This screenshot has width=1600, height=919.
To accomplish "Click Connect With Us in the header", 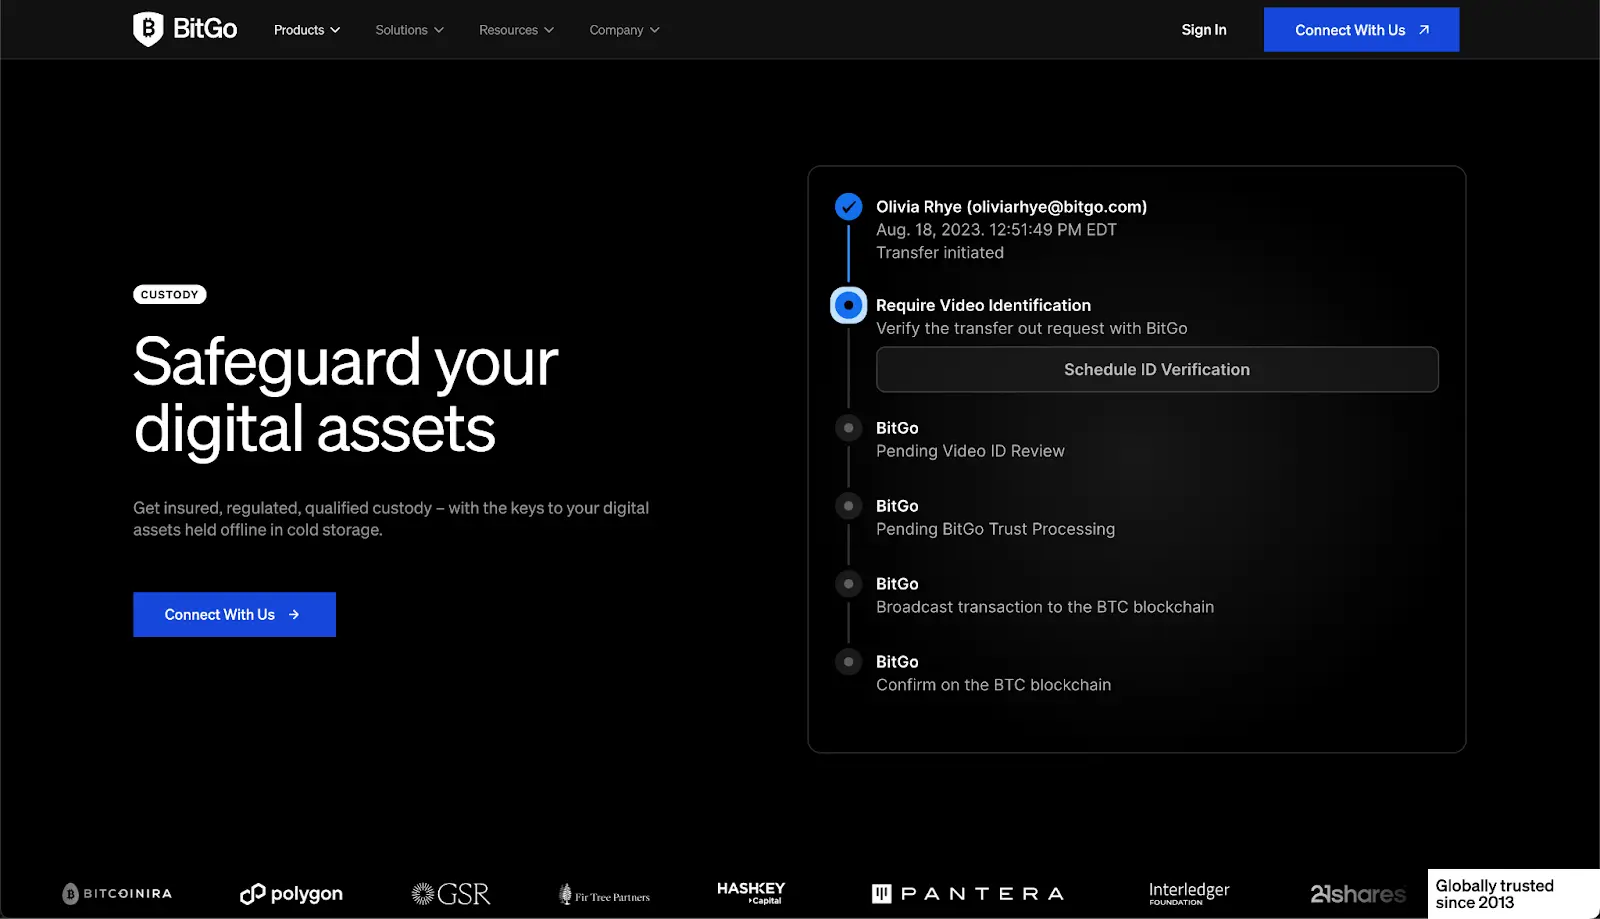I will (1361, 30).
